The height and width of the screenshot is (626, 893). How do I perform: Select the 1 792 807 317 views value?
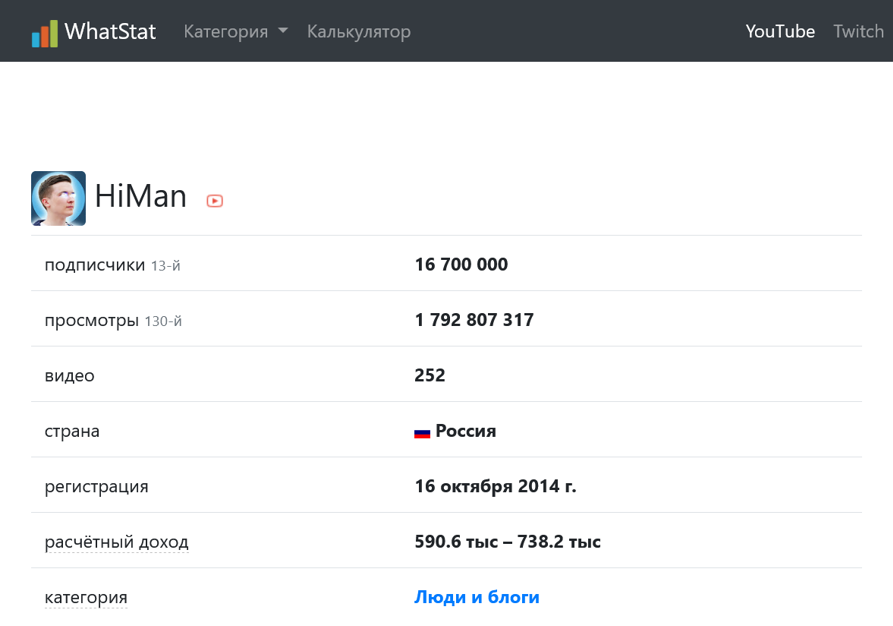[x=474, y=320]
